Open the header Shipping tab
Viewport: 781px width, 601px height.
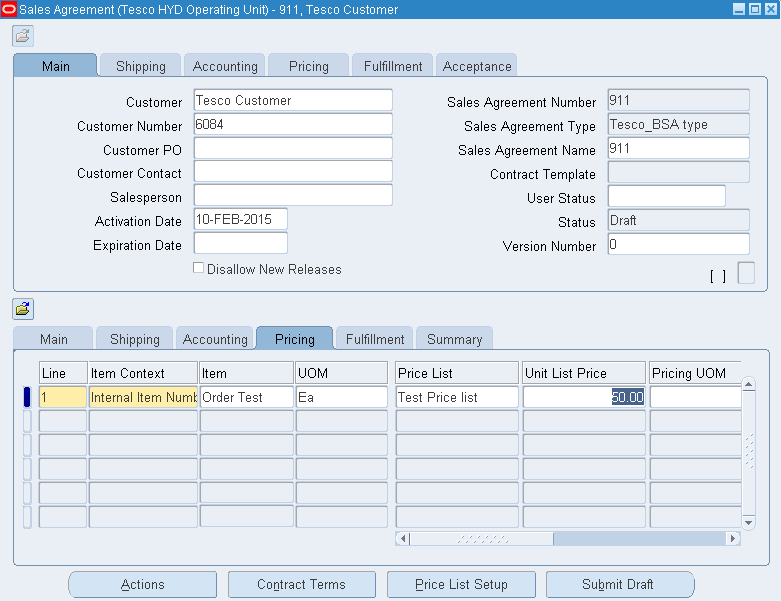tap(140, 66)
